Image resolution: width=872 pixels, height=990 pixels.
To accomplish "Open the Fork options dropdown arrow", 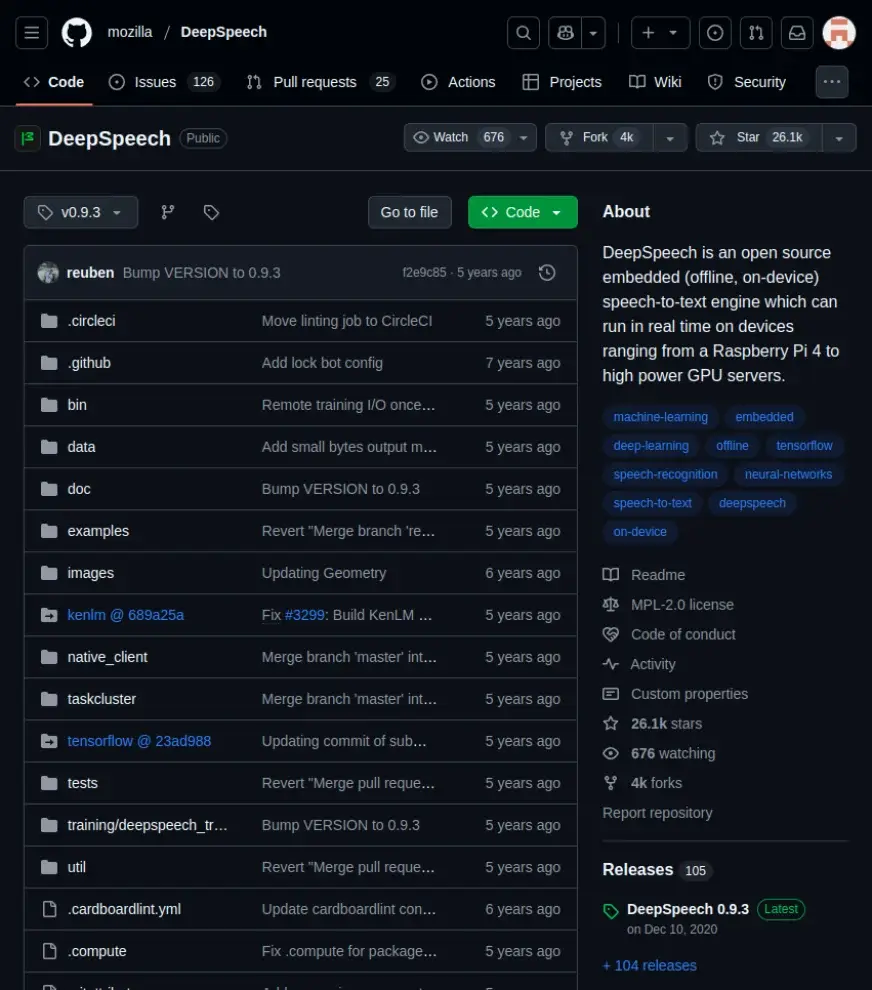I will point(670,137).
